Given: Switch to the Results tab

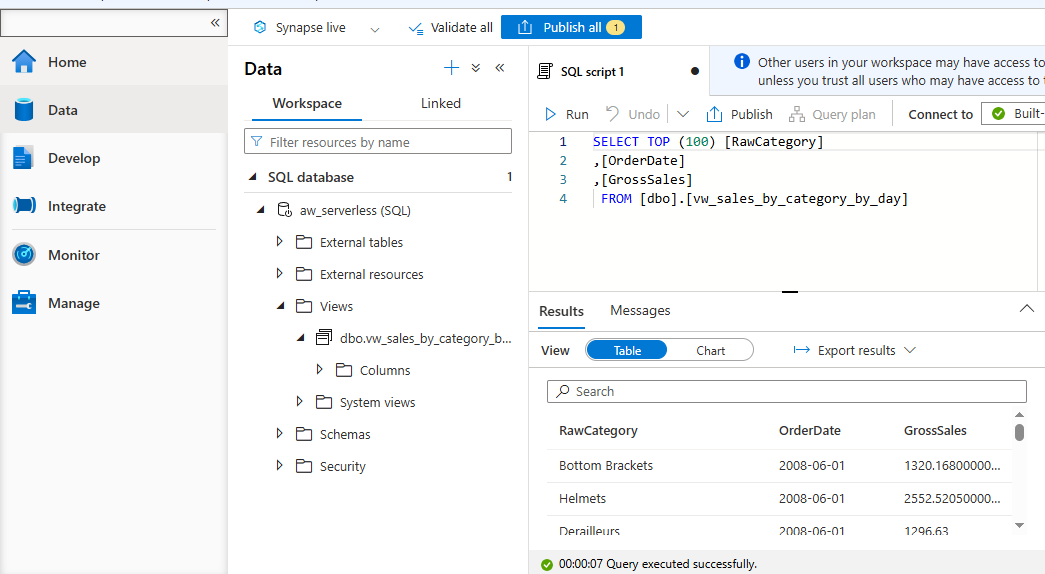Looking at the screenshot, I should pos(561,311).
